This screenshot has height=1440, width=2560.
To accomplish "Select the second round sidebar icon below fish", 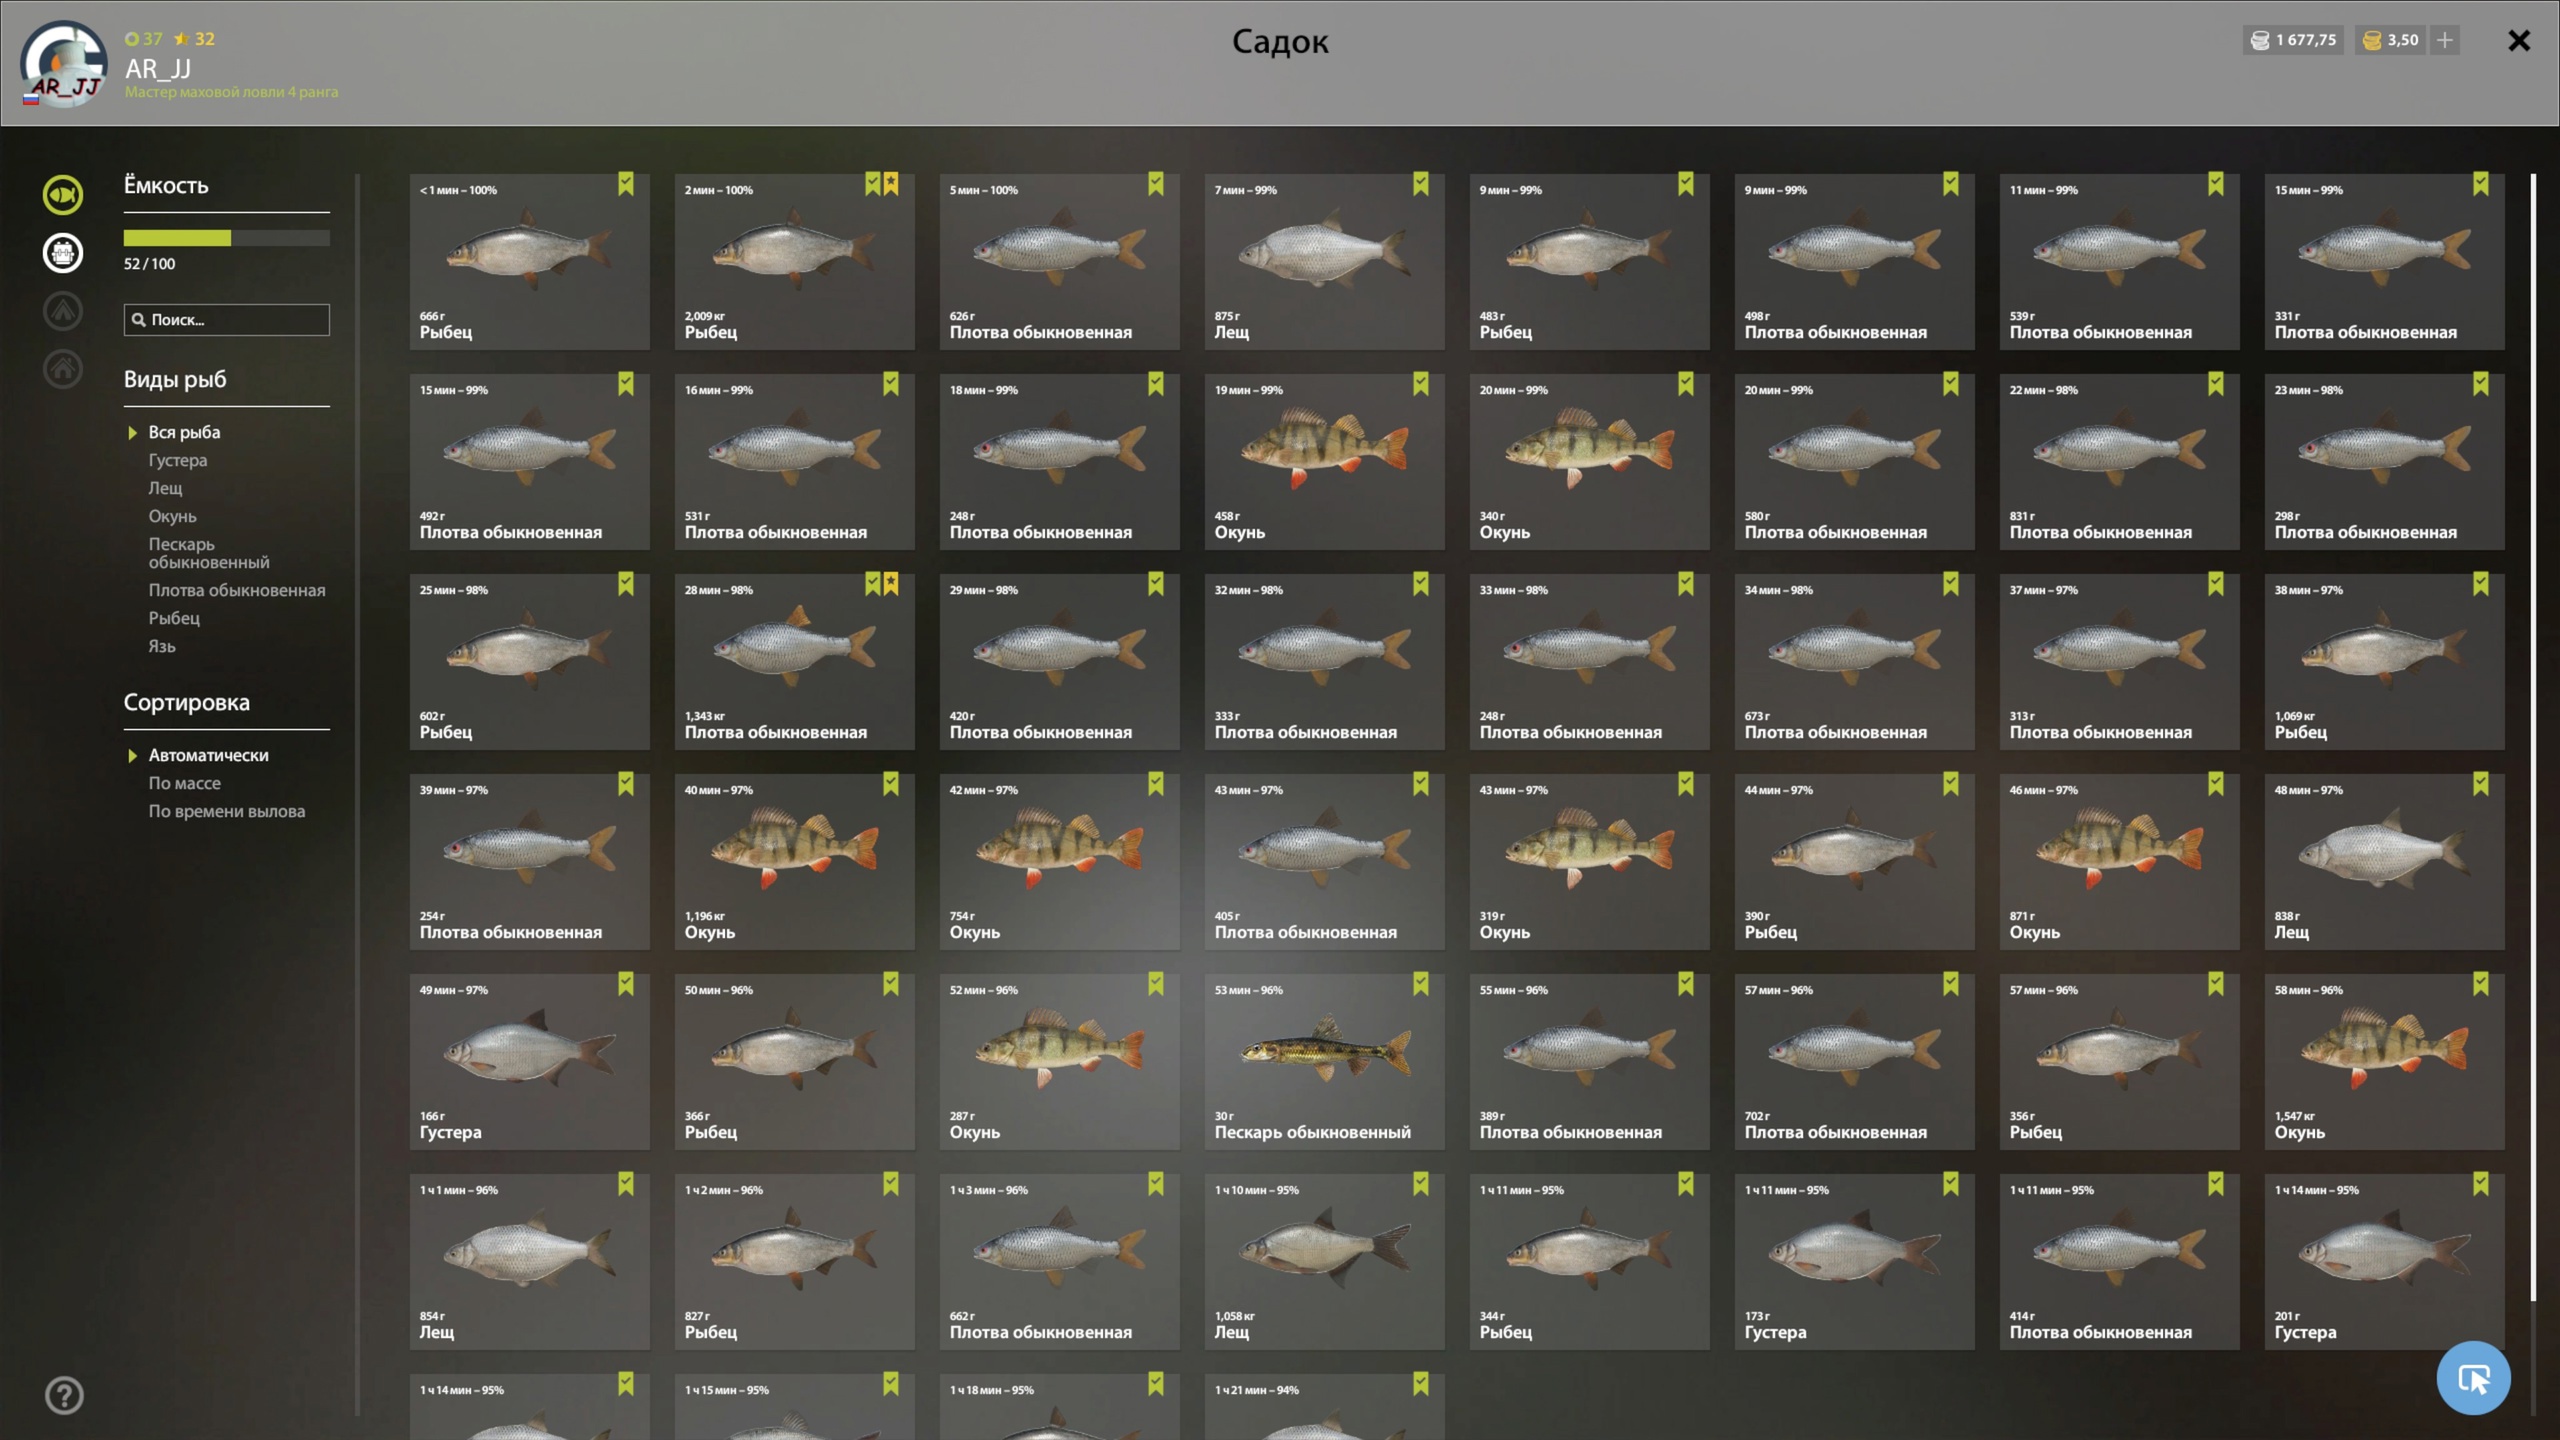I will point(62,253).
